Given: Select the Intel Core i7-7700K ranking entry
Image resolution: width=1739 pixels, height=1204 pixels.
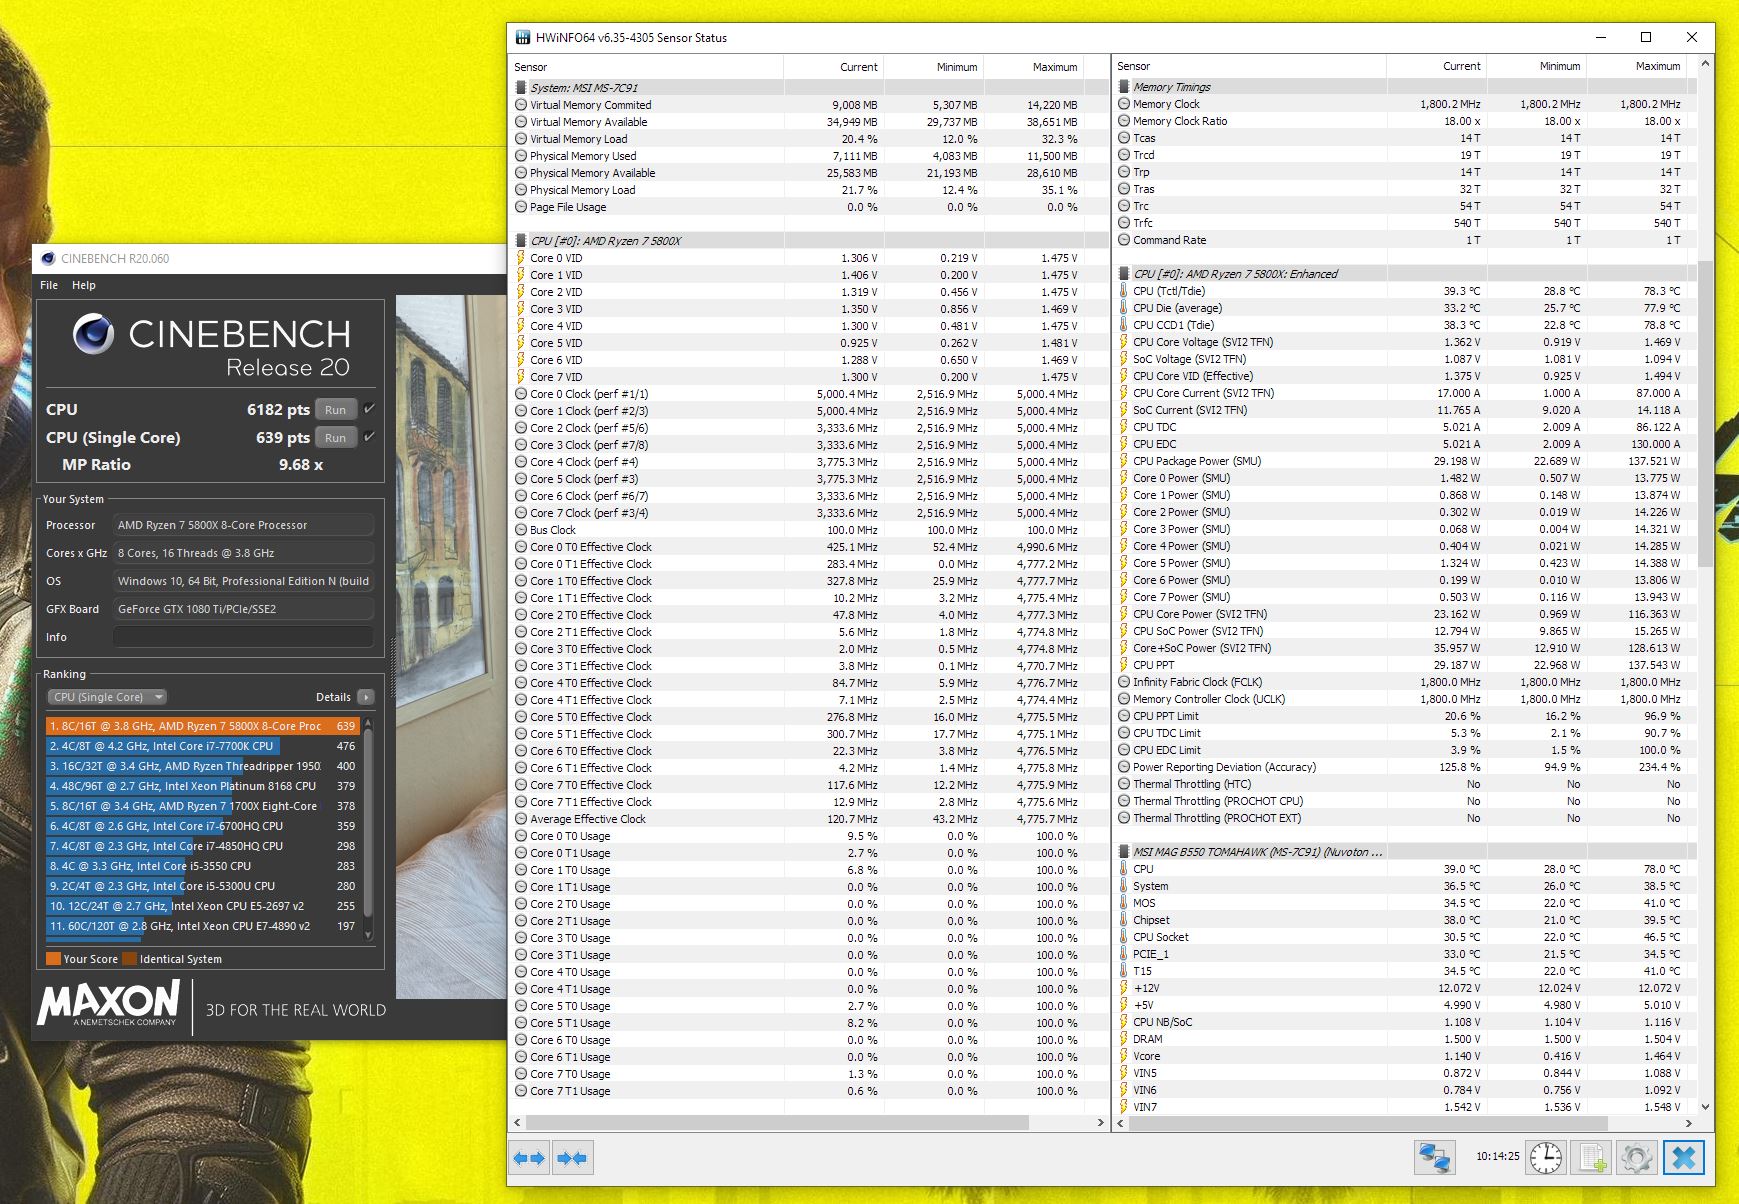Looking at the screenshot, I should (x=202, y=746).
